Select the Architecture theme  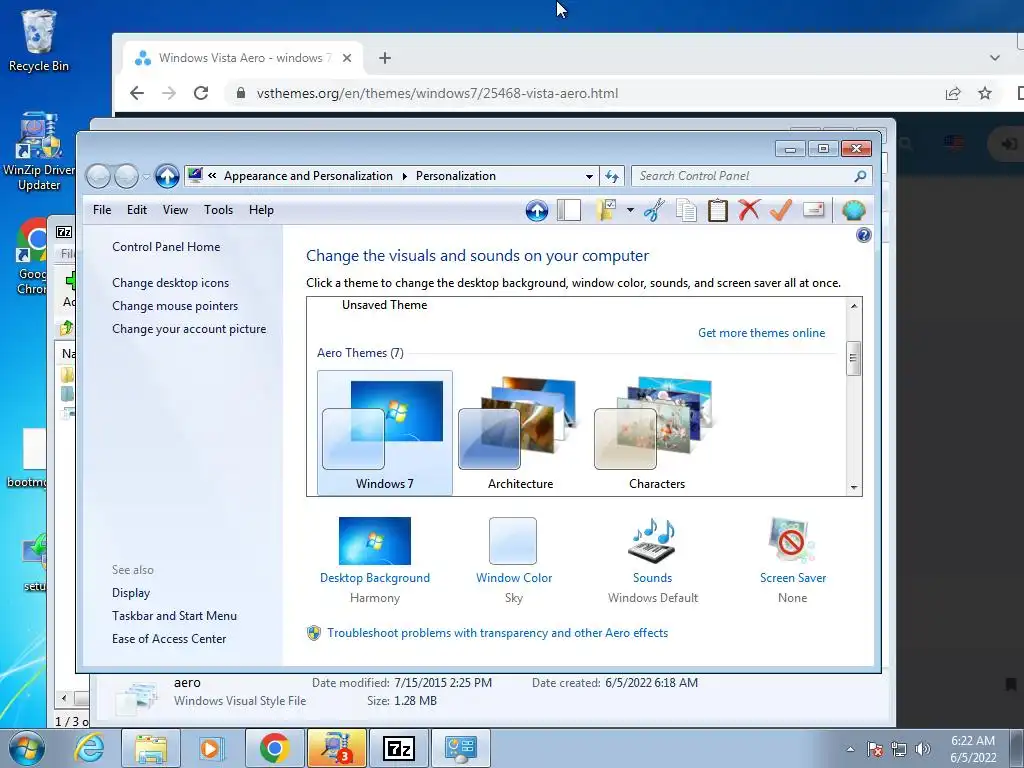[x=520, y=433]
